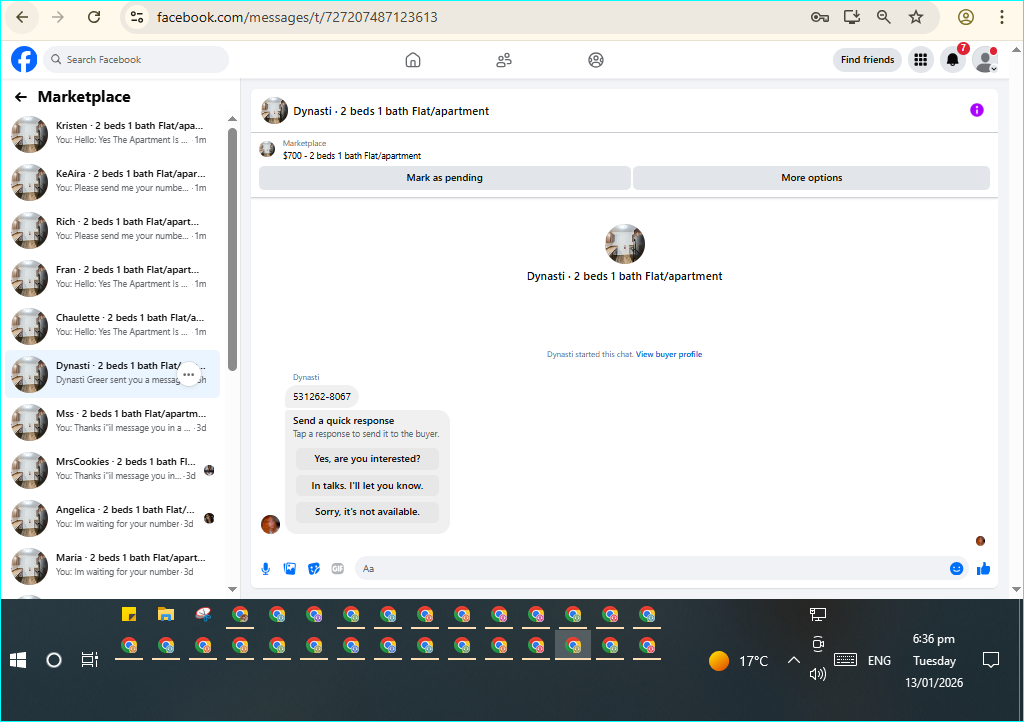Open Maria's conversation in the list

(112, 566)
